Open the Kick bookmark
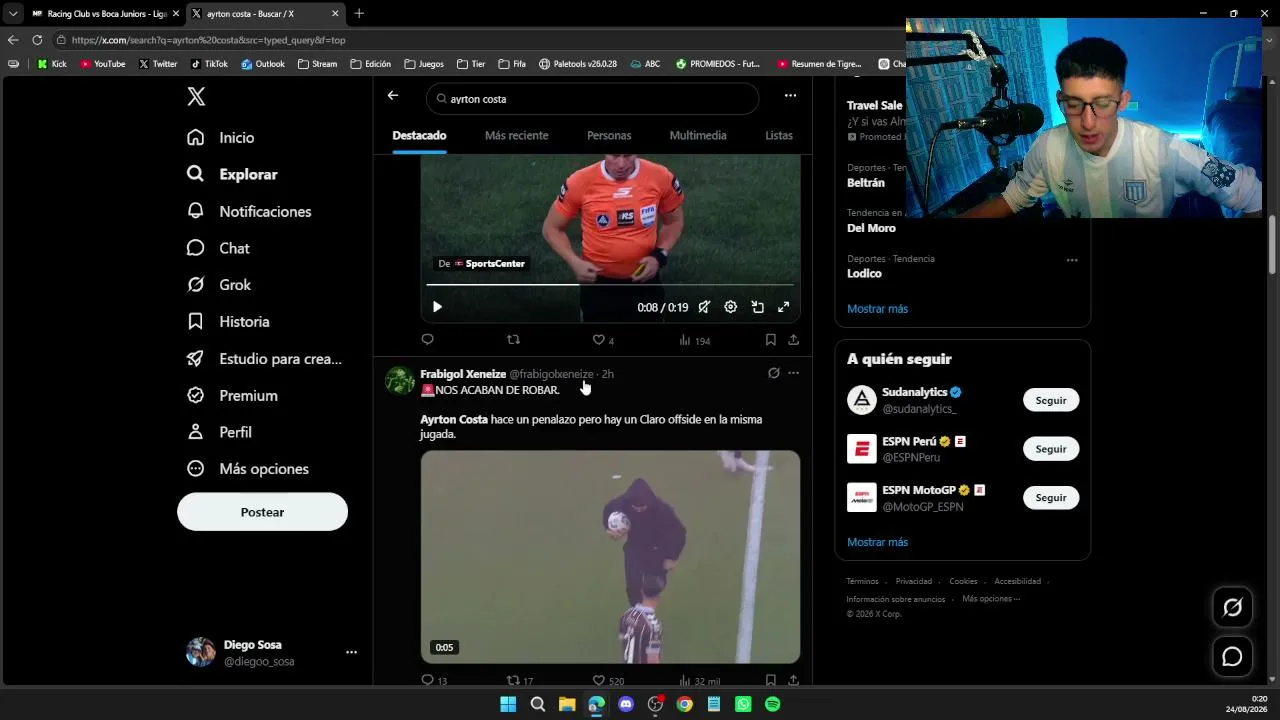 coord(52,64)
